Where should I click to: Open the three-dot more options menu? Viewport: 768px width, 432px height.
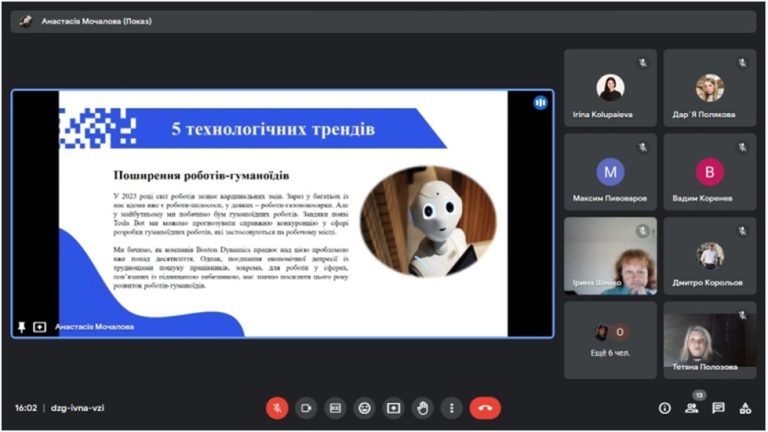[x=452, y=408]
